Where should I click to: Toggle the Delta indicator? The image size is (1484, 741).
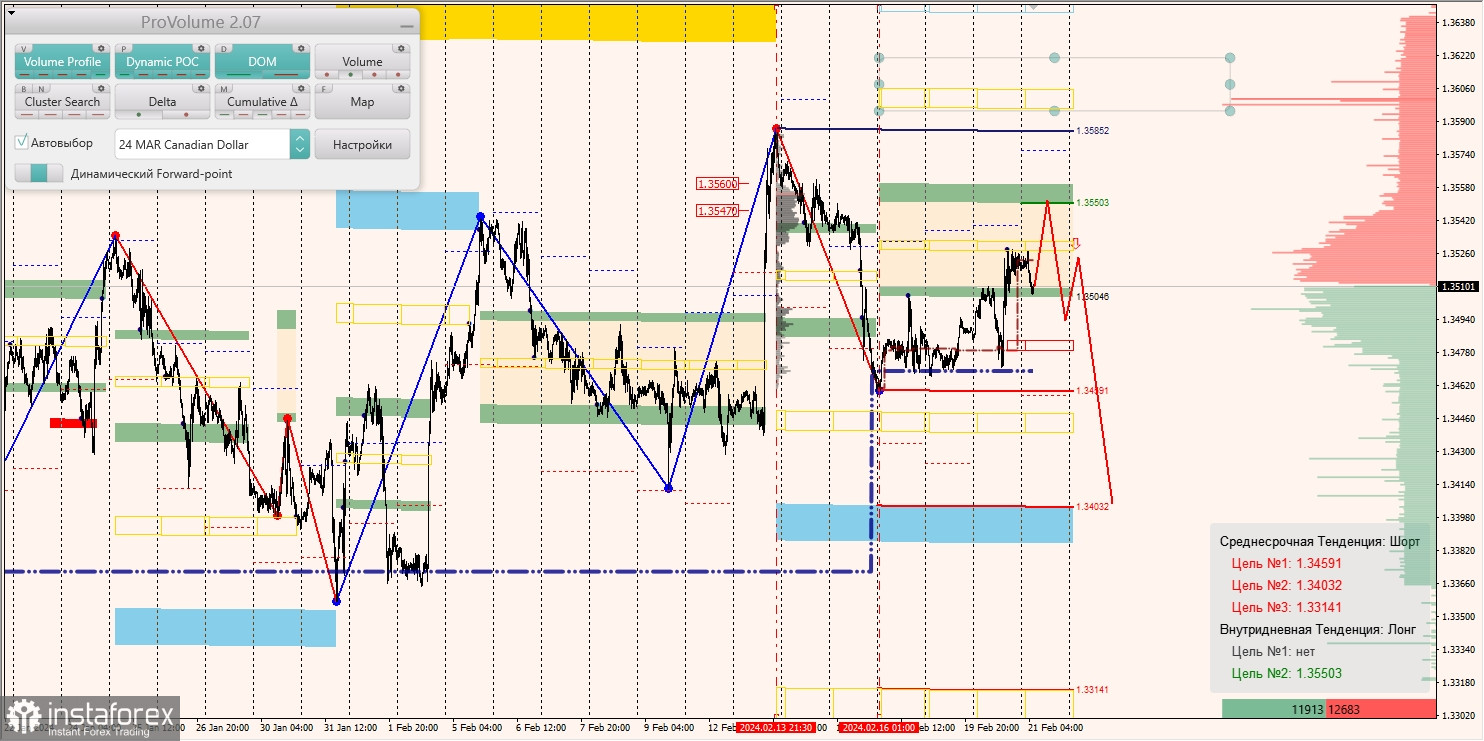(x=162, y=102)
